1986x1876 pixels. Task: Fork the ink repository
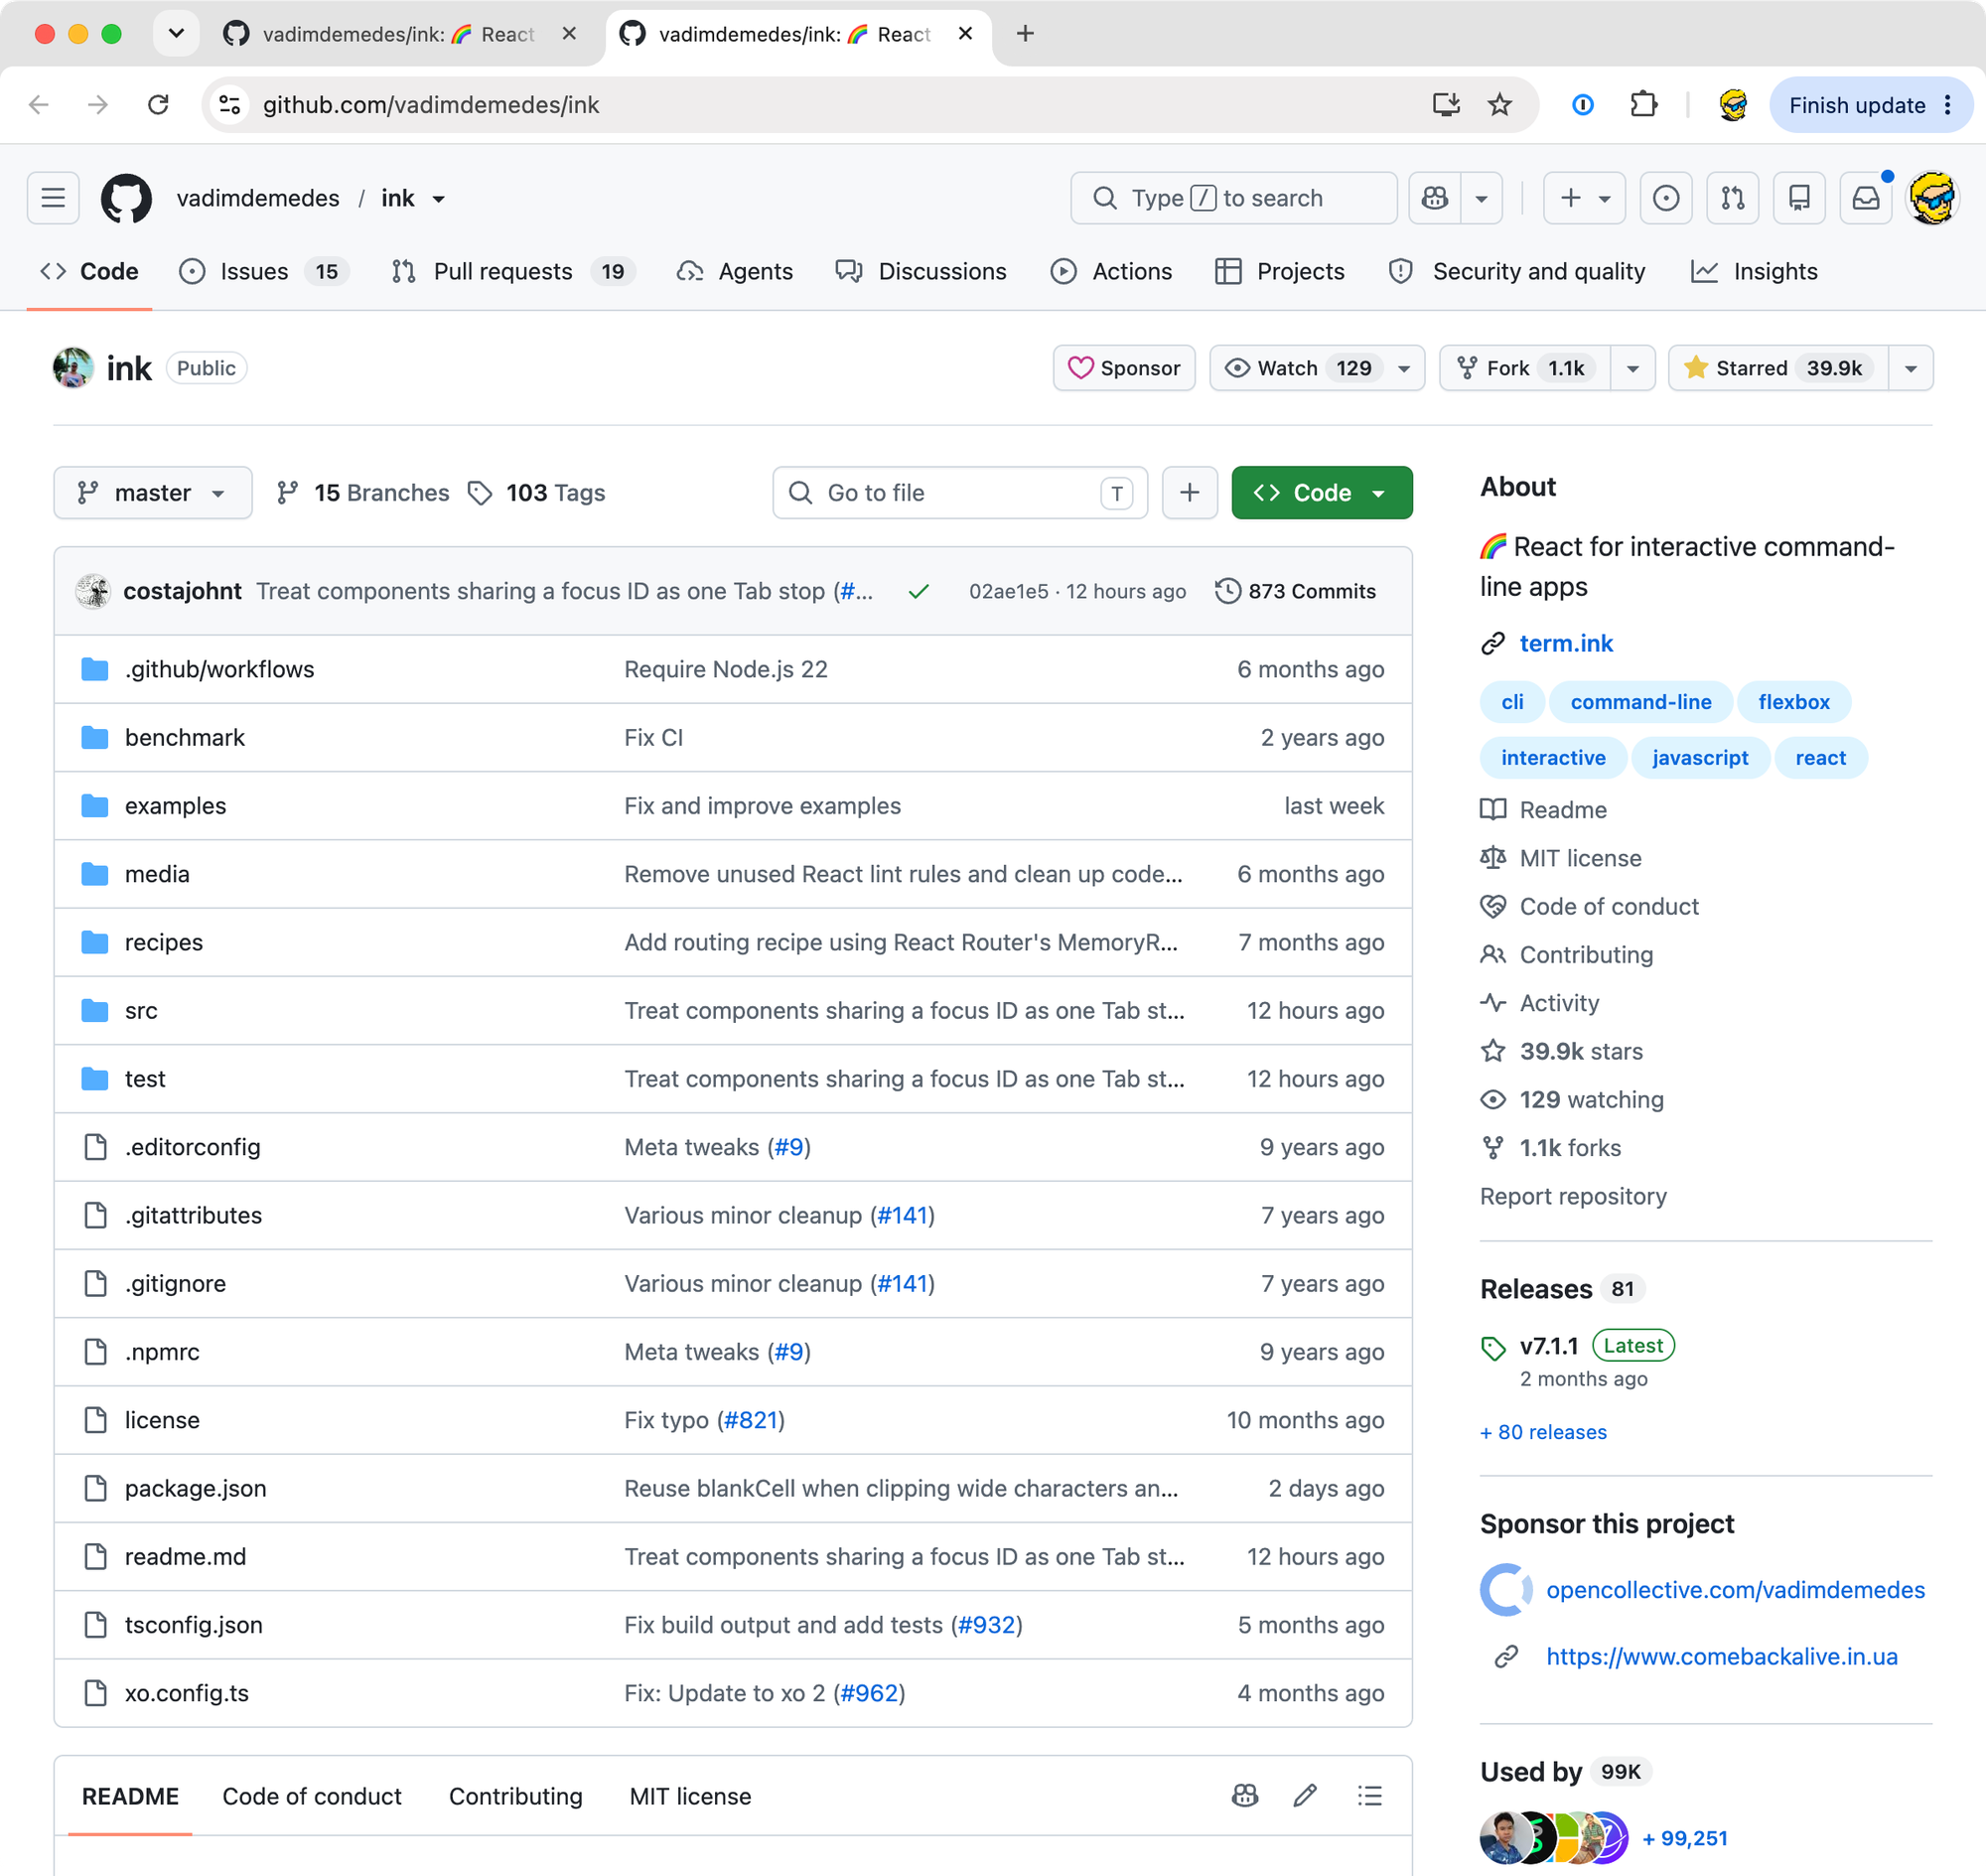1525,368
